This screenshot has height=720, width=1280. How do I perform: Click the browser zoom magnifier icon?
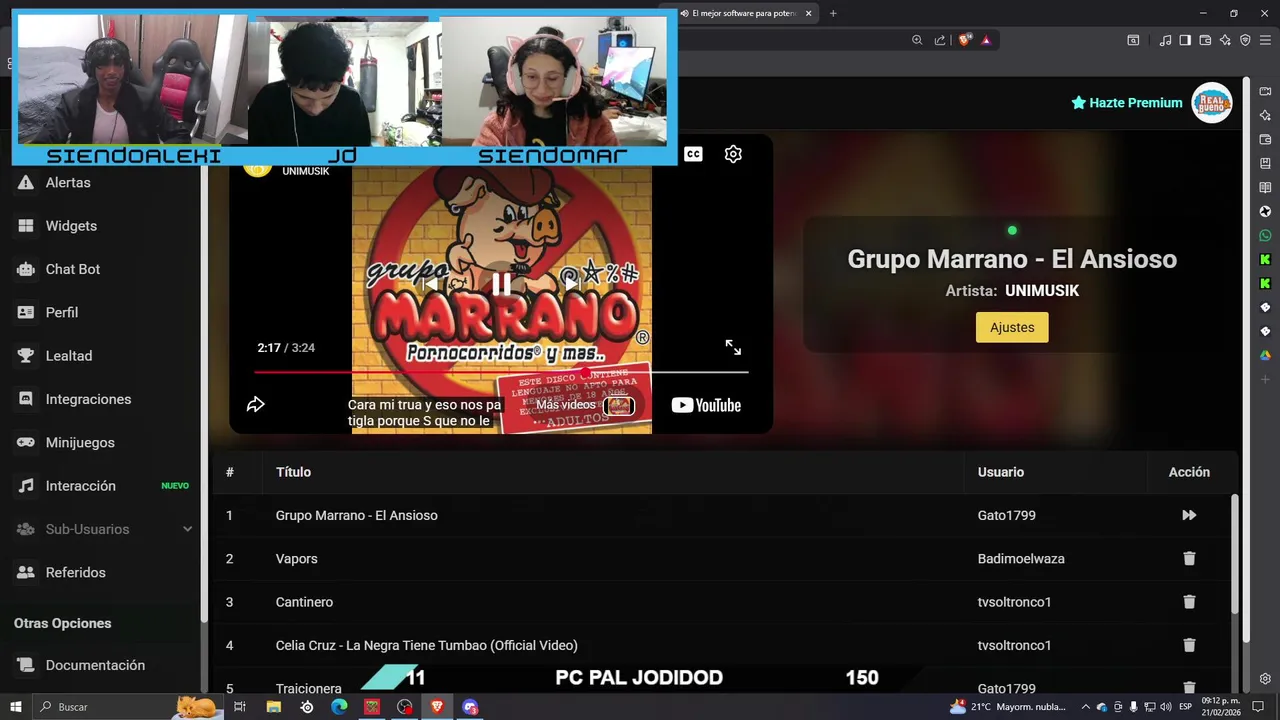[917, 40]
